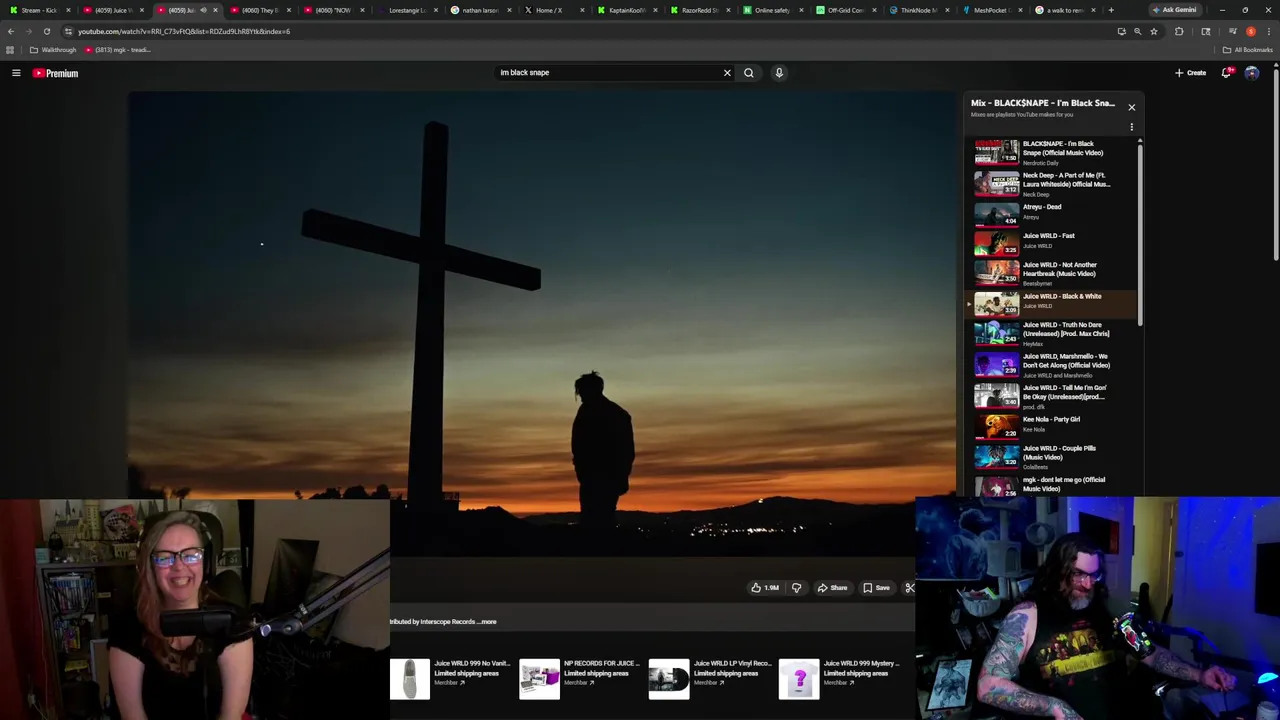Open the '(3813) mgk - treadi...' bookmark

pyautogui.click(x=118, y=50)
